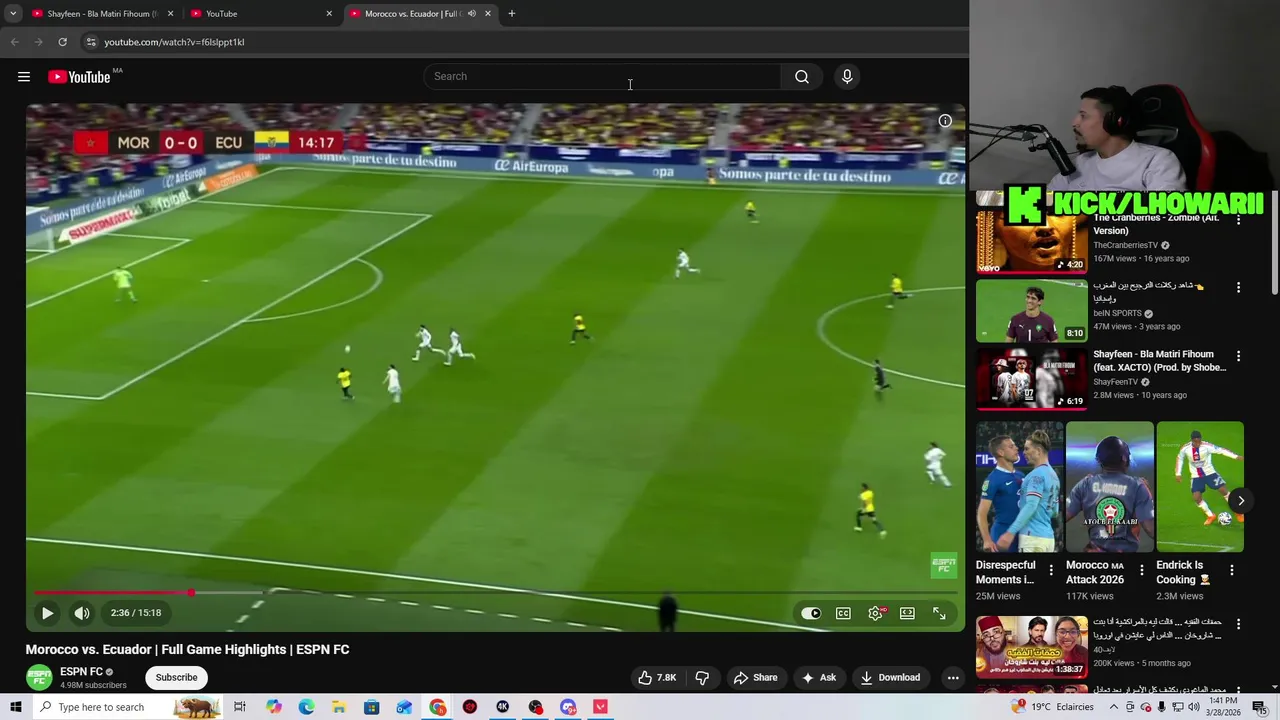This screenshot has width=1280, height=720.
Task: Open the beIN SPORTS video thumbnail
Action: [x=1031, y=311]
